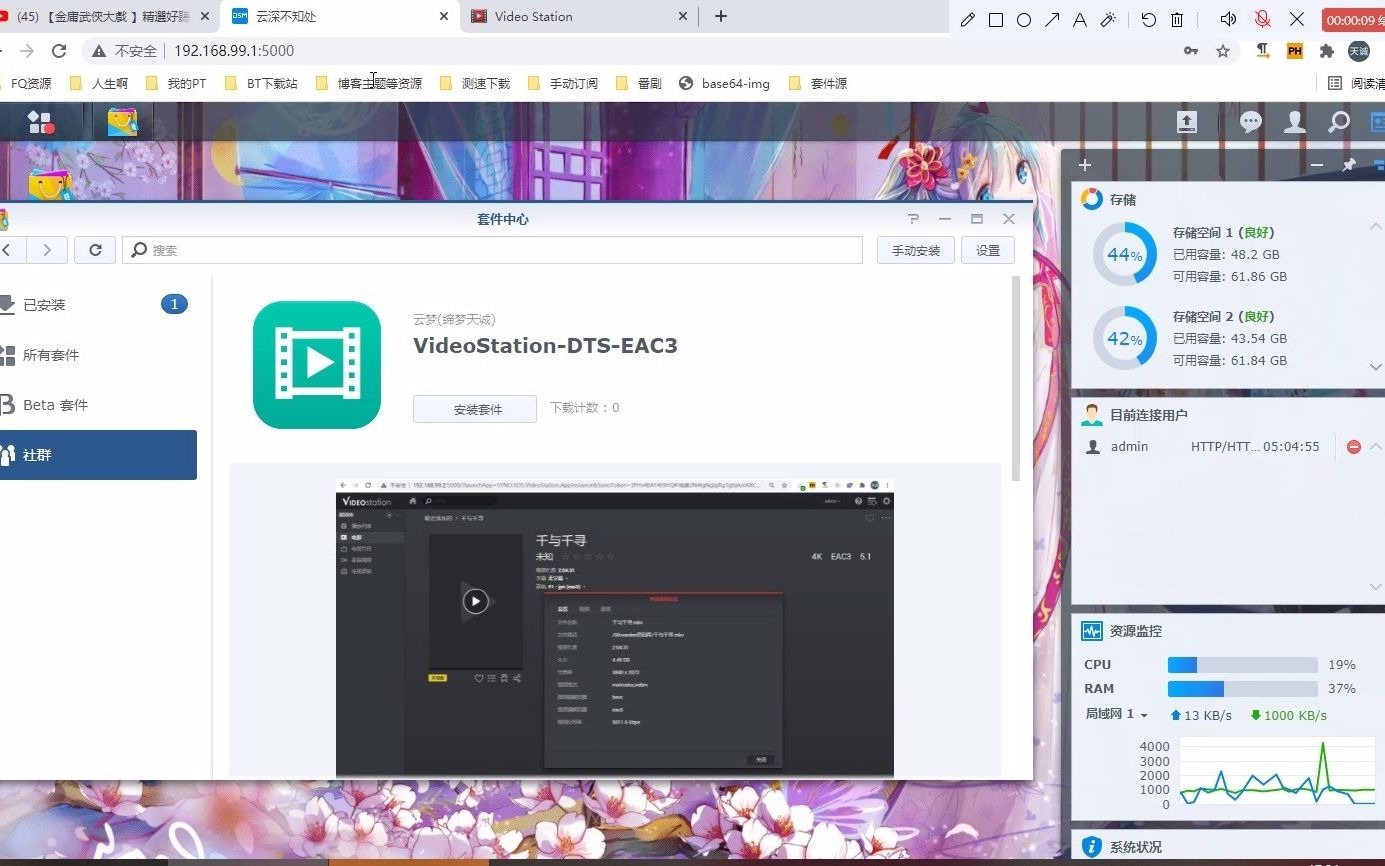Open the 我的PT bookmark folder
Image resolution: width=1385 pixels, height=866 pixels.
coord(175,84)
